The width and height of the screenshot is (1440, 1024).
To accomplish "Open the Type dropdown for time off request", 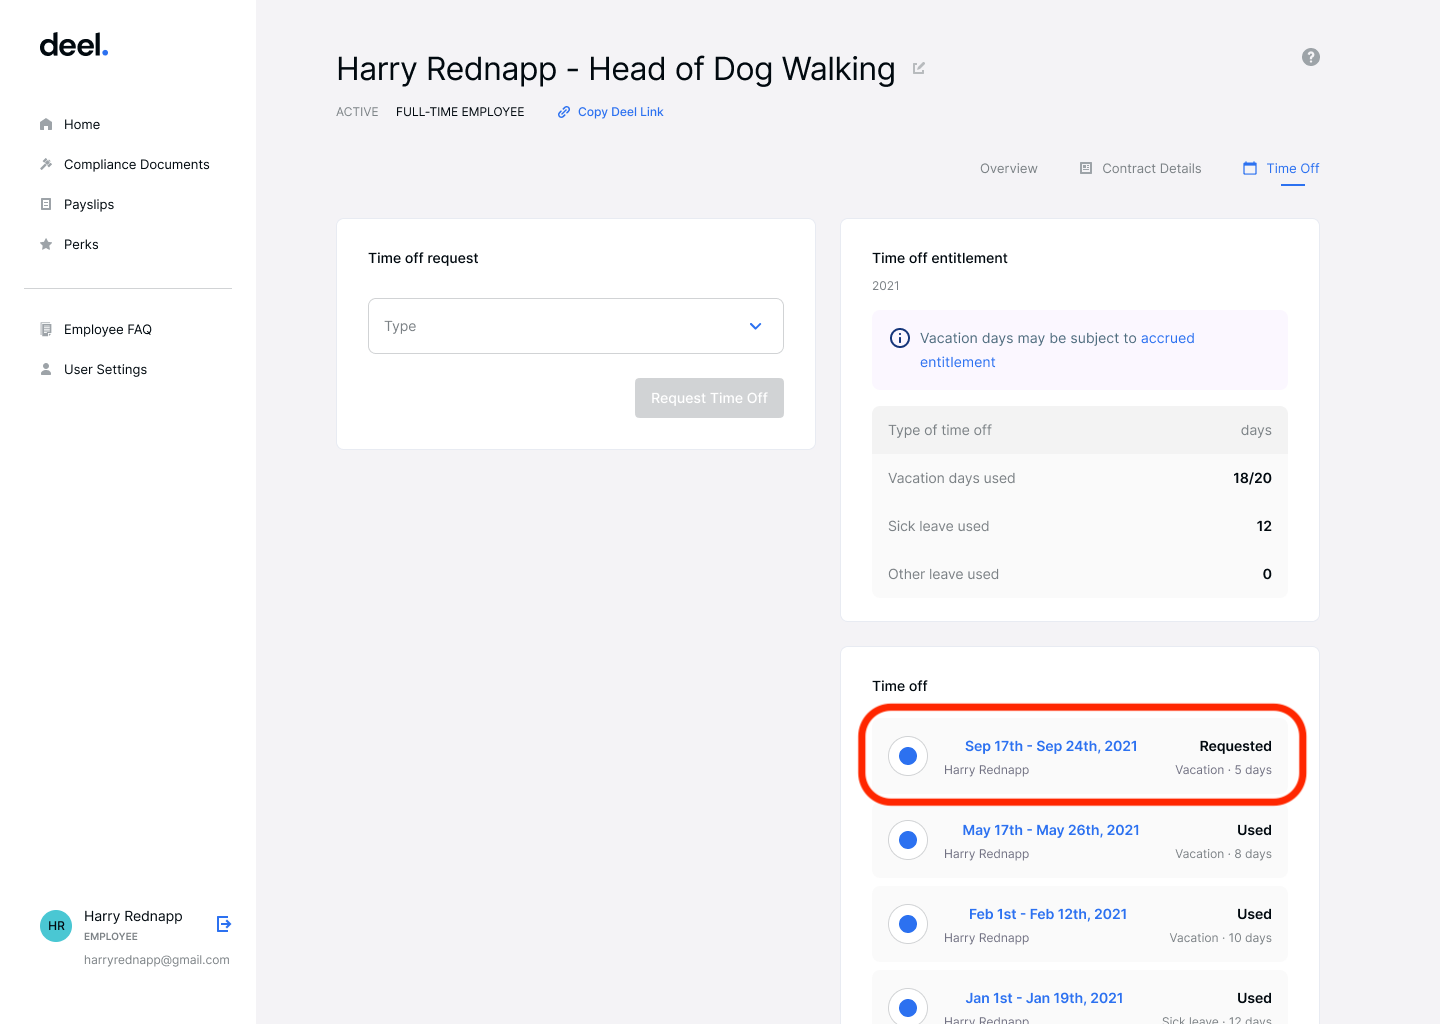I will [x=576, y=326].
